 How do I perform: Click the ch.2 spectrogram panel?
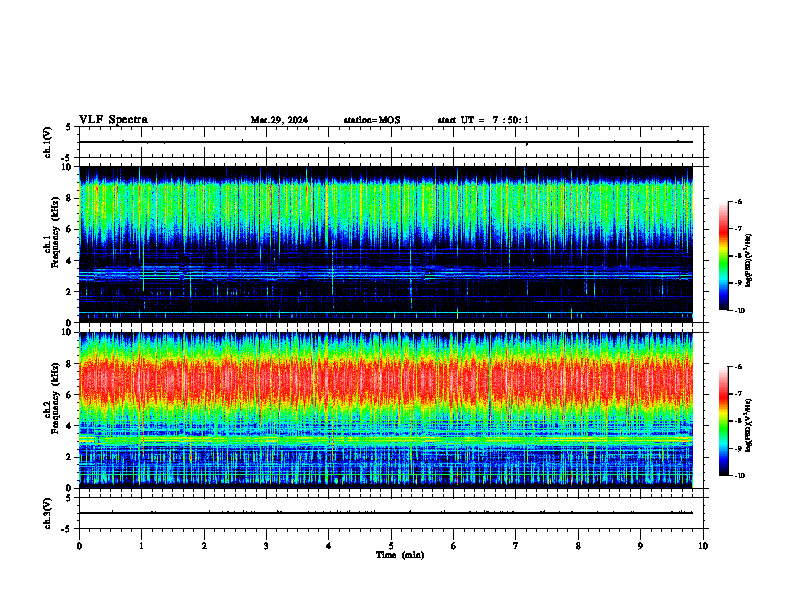tap(386, 410)
